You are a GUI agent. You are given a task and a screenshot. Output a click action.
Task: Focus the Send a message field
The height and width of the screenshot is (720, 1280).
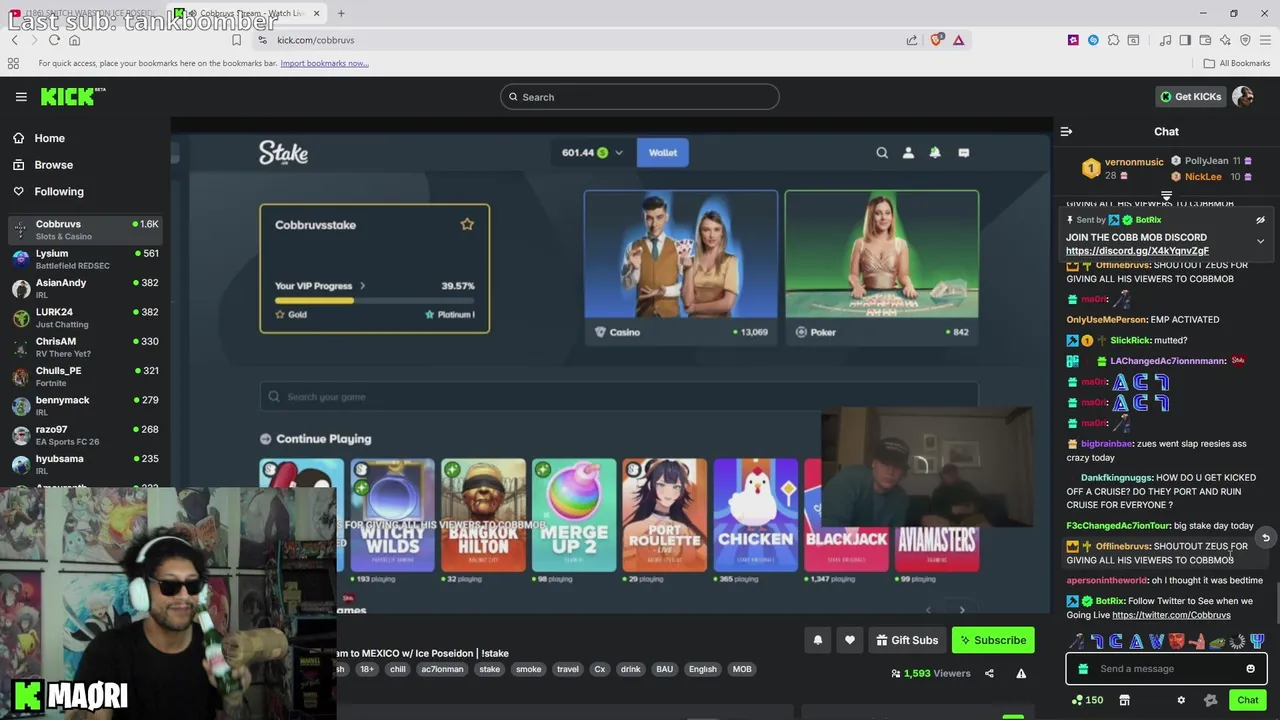[x=1166, y=669]
